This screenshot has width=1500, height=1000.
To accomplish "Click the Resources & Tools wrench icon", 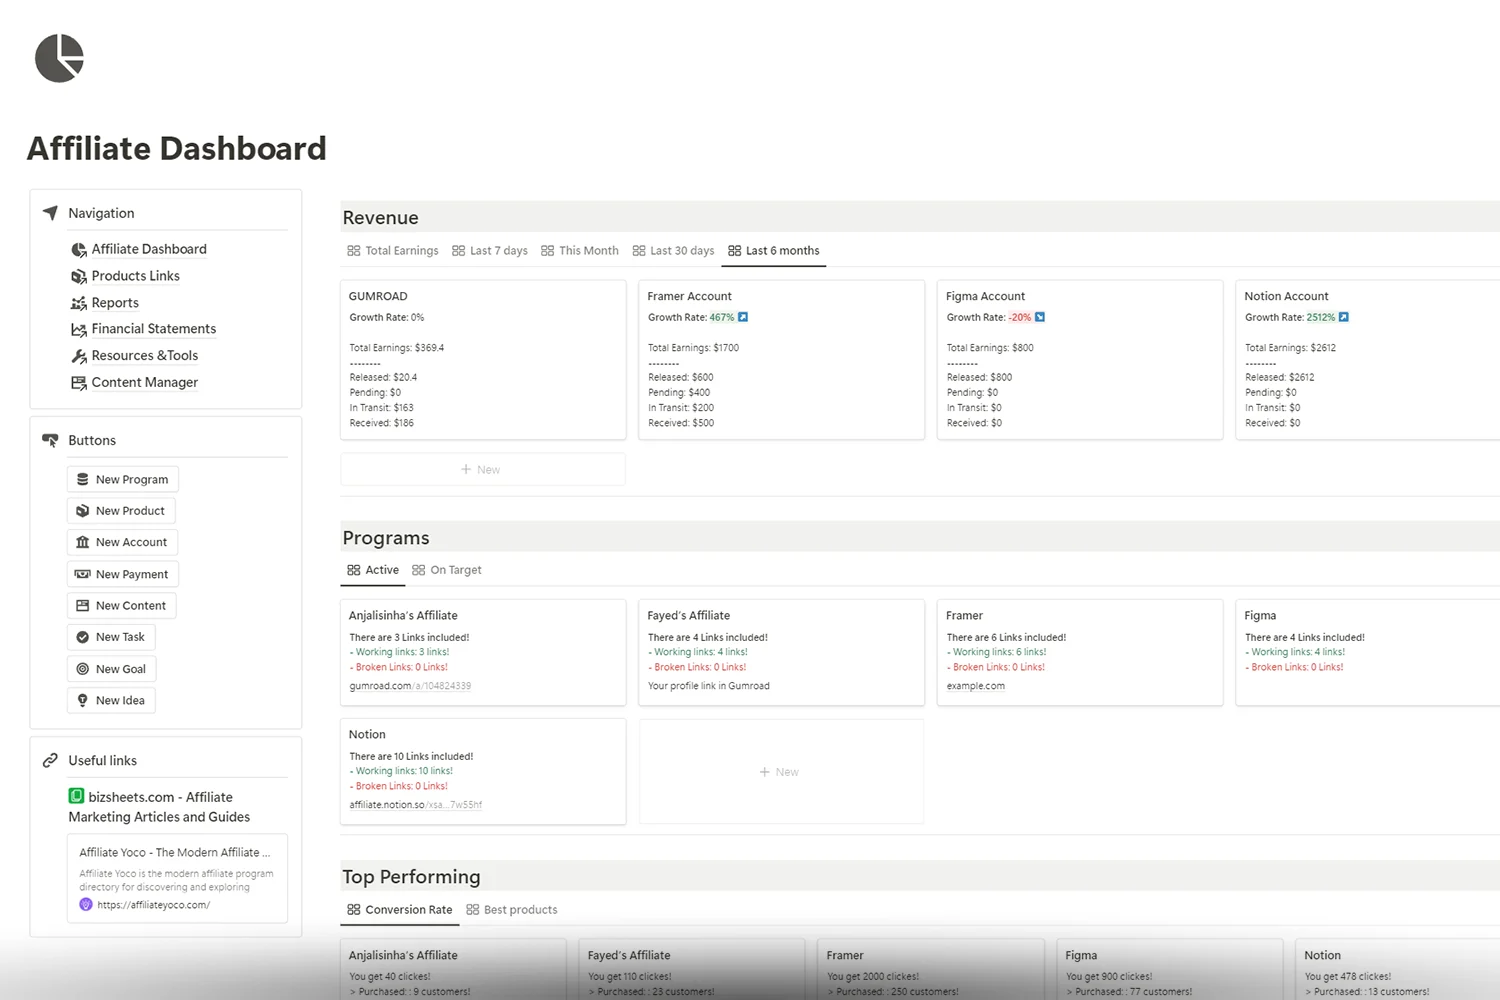I will coord(79,356).
